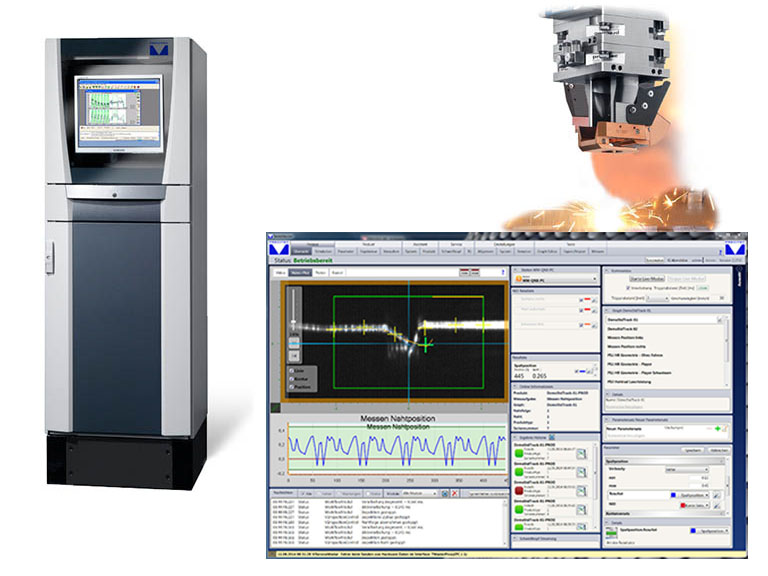Select 'PIG HR Geometrie - Player Schweissen' graph
The width and height of the screenshot is (768, 576).
(x=639, y=373)
